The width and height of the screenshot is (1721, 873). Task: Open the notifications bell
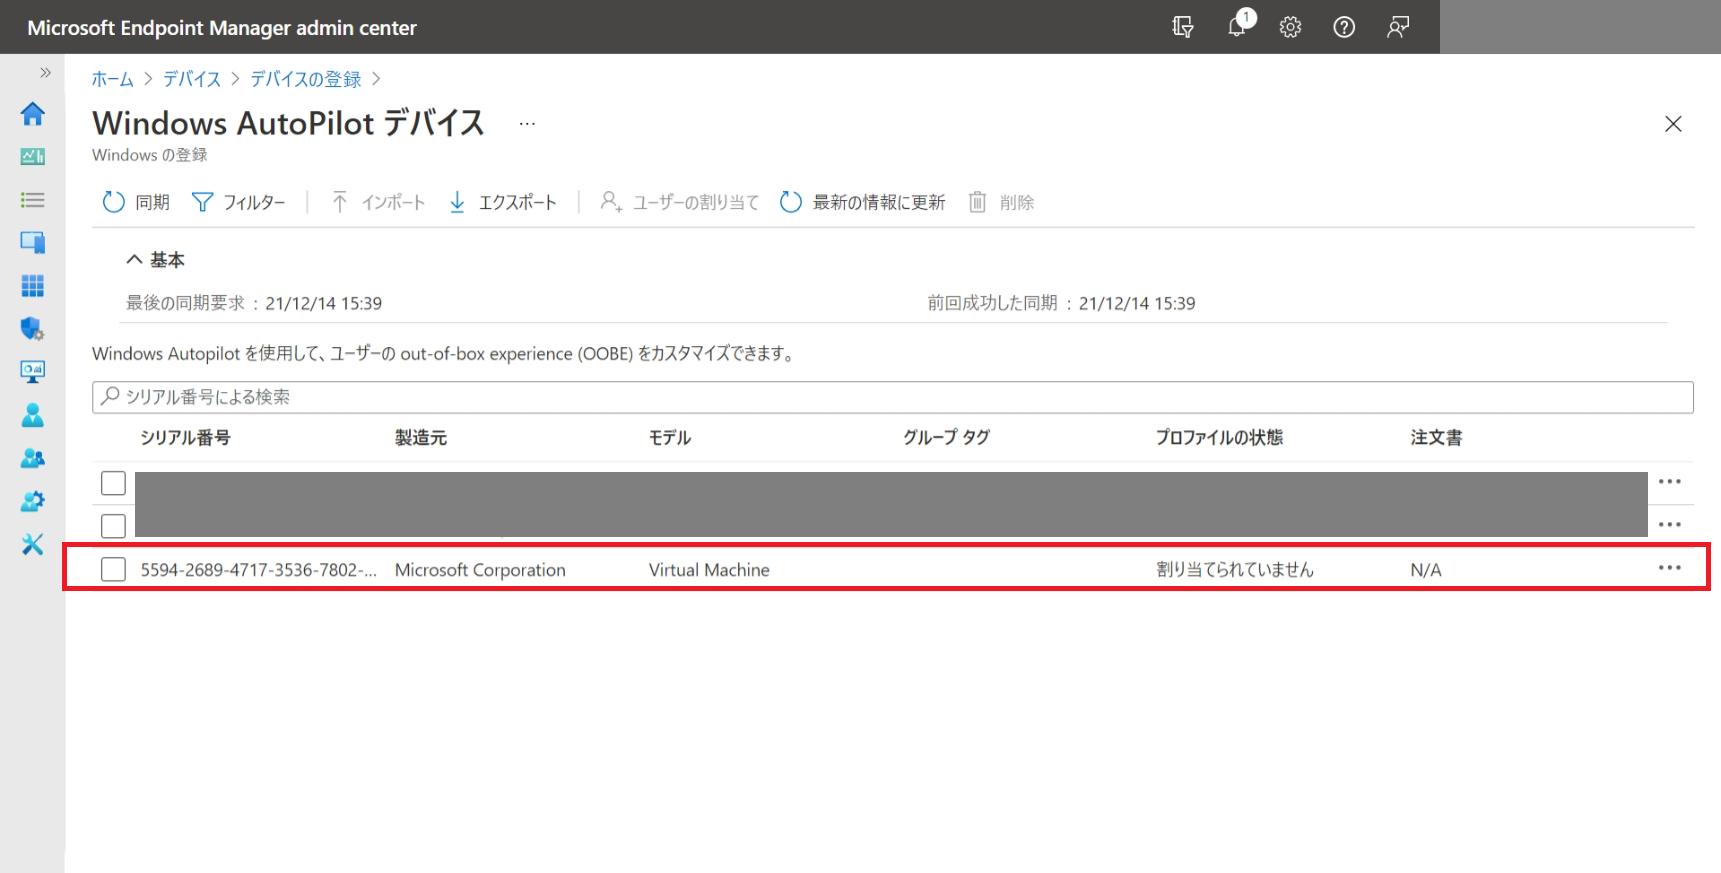pyautogui.click(x=1238, y=27)
